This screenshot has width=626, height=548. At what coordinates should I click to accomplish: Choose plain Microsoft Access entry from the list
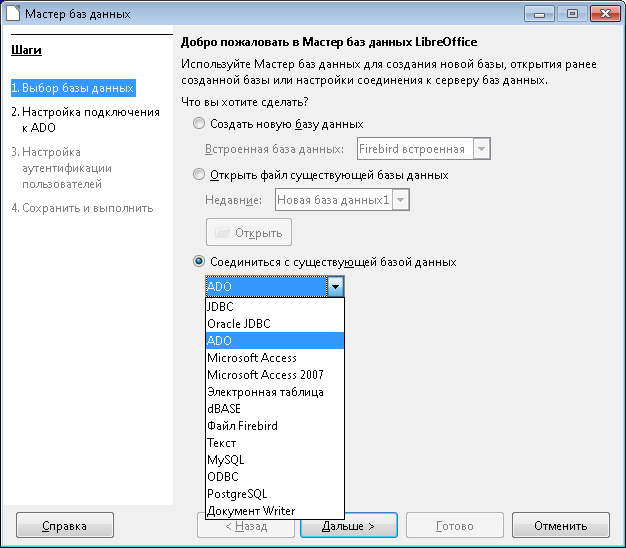point(275,358)
